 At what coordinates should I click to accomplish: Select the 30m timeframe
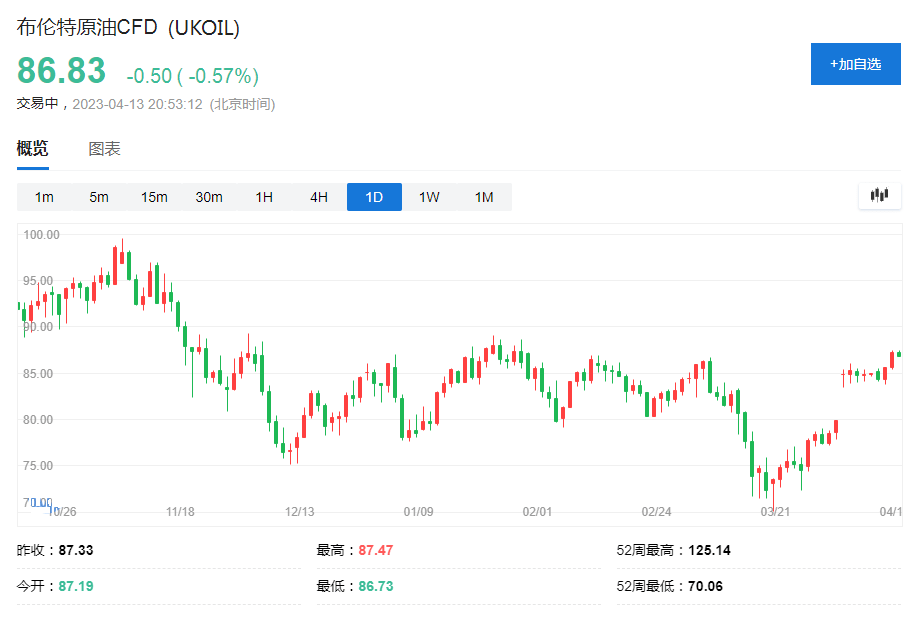click(209, 197)
